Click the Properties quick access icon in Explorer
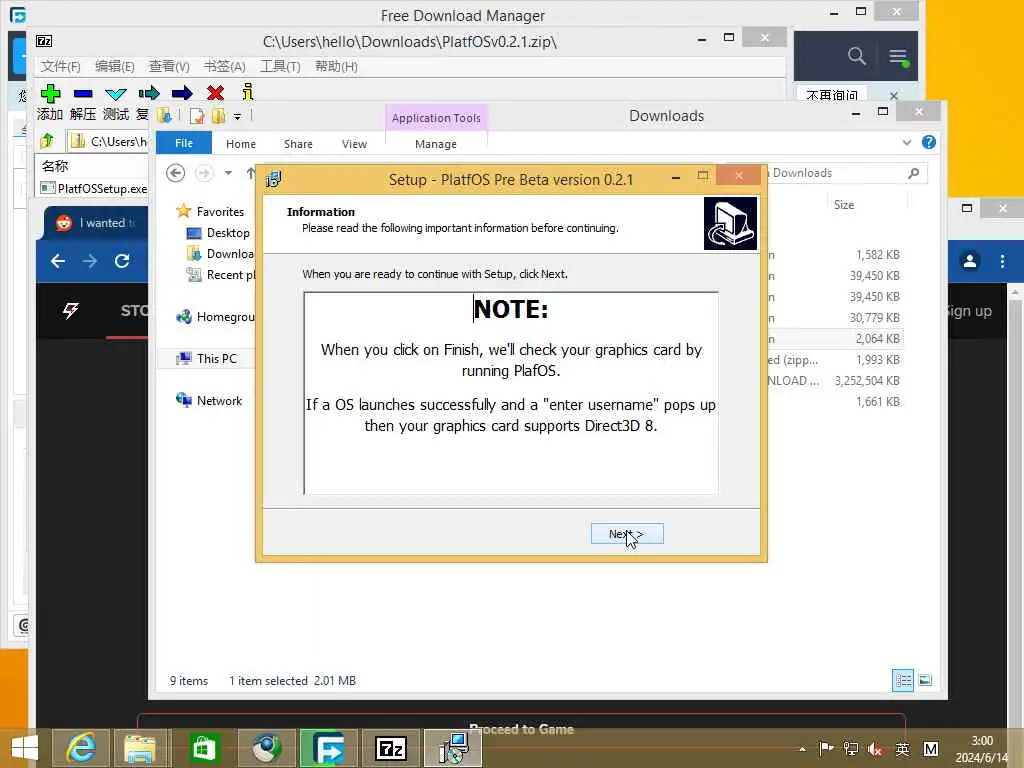 click(197, 116)
